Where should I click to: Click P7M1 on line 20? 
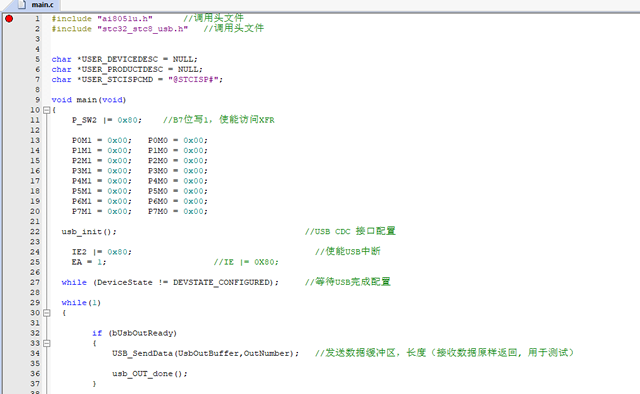(82, 211)
